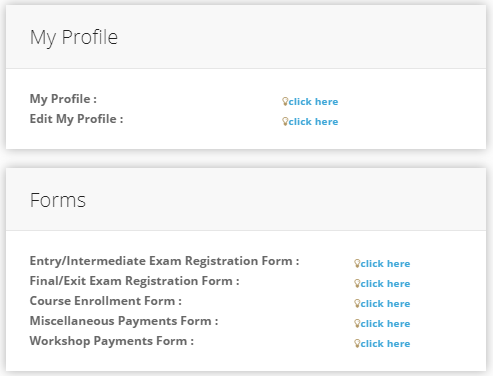Click the lightbulb icon beside My Profile link

[x=285, y=101]
